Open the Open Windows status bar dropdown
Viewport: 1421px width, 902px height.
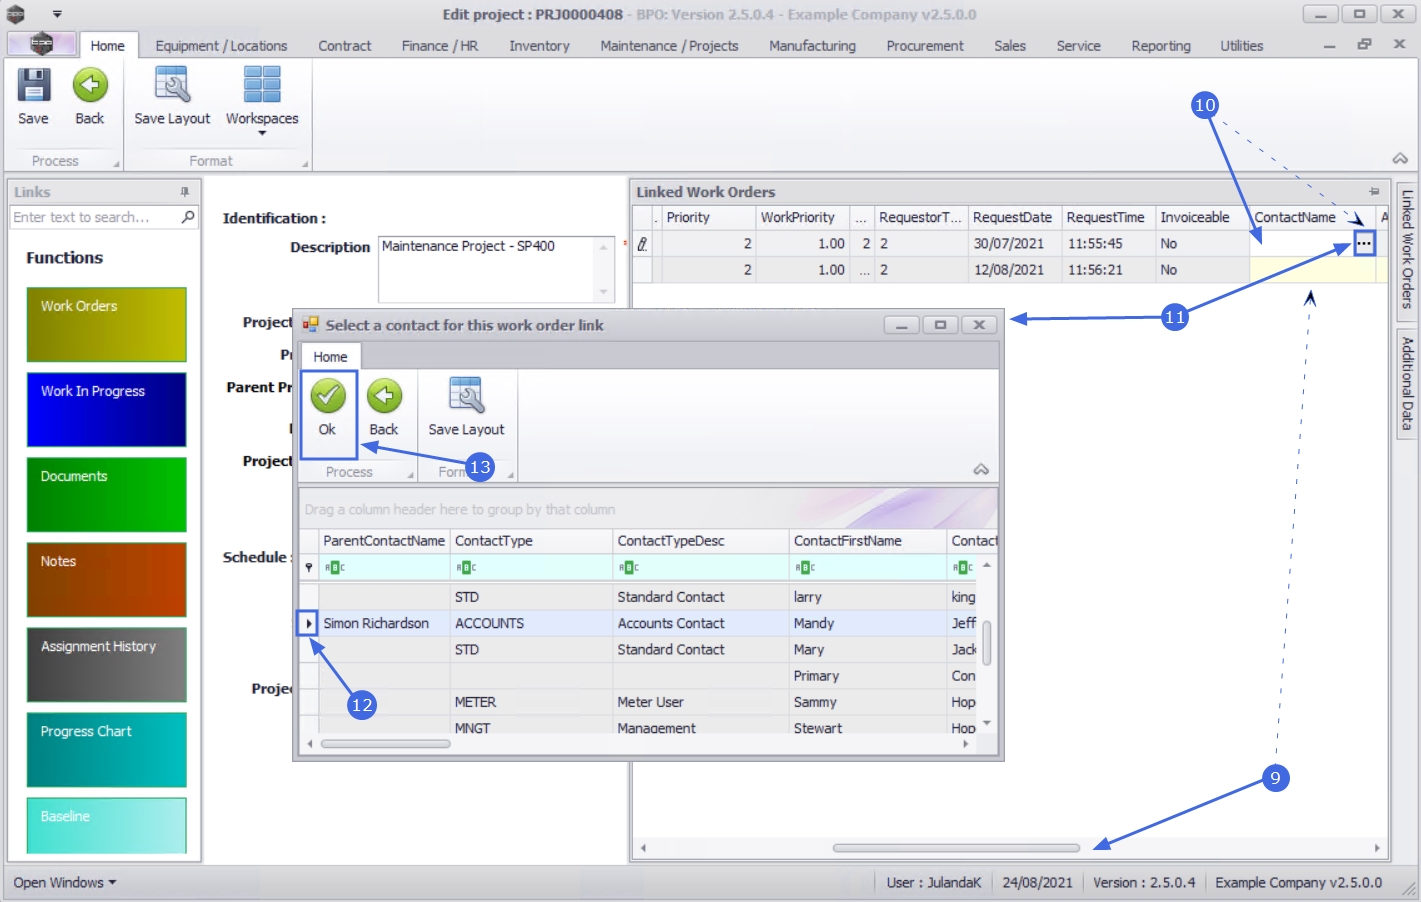click(x=65, y=882)
